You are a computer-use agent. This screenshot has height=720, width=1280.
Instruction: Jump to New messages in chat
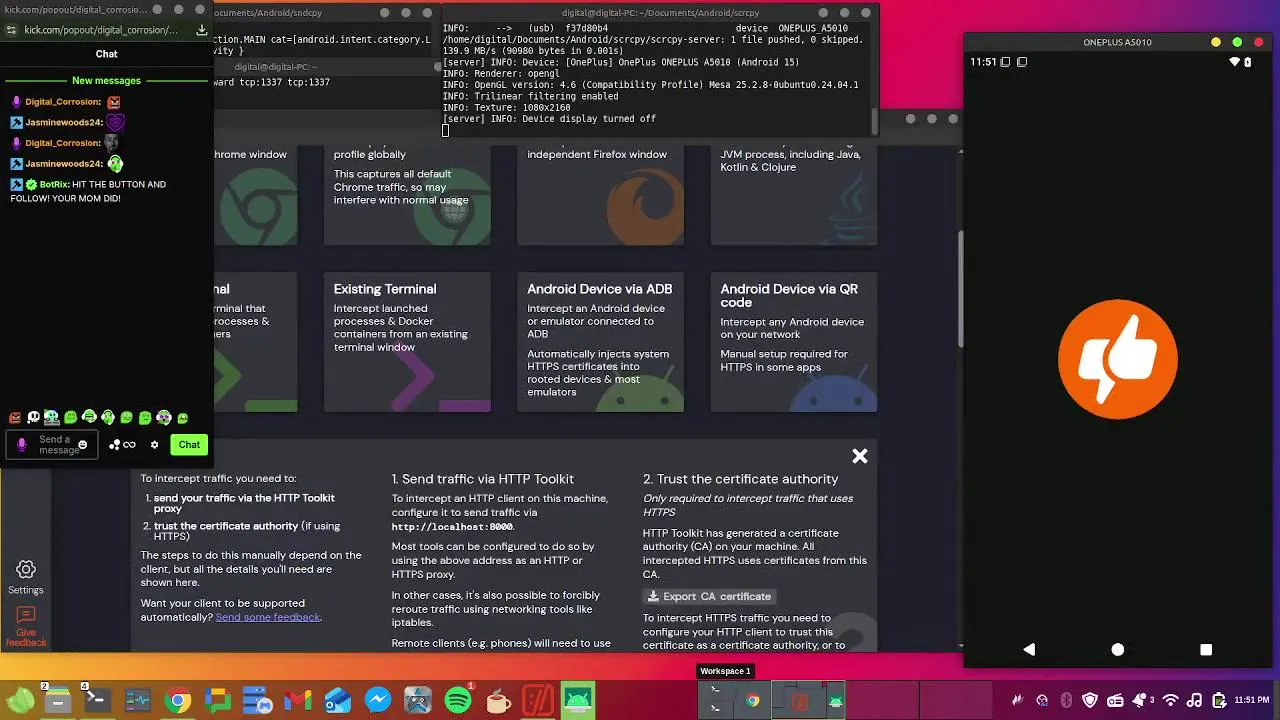coord(106,80)
